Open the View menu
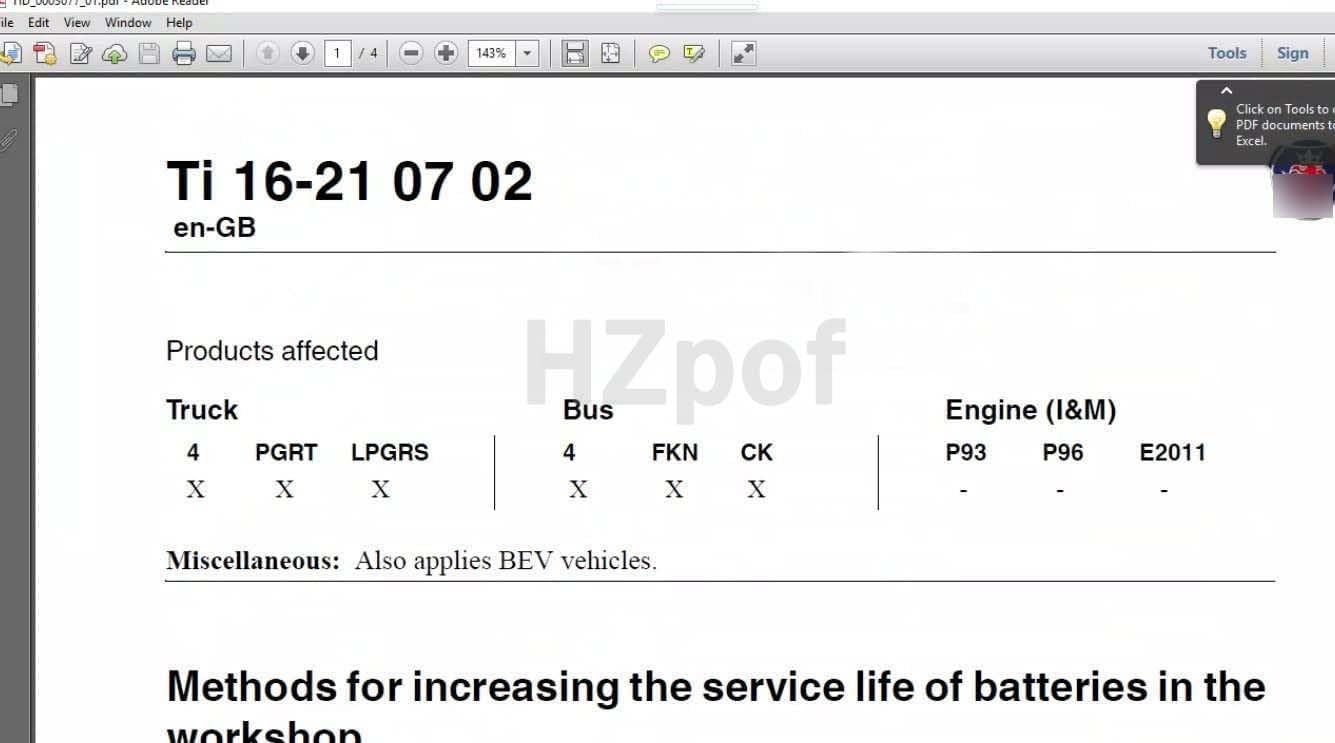Screen dimensions: 1335x743 pyautogui.click(x=76, y=22)
